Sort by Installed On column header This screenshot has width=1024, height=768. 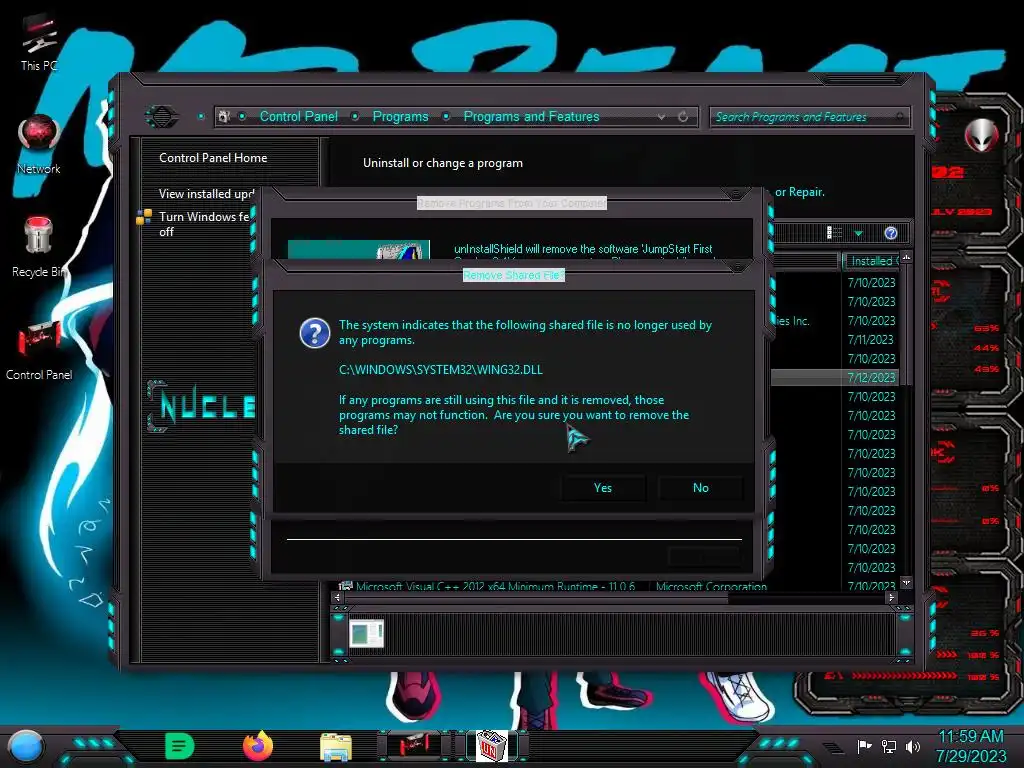(872, 261)
